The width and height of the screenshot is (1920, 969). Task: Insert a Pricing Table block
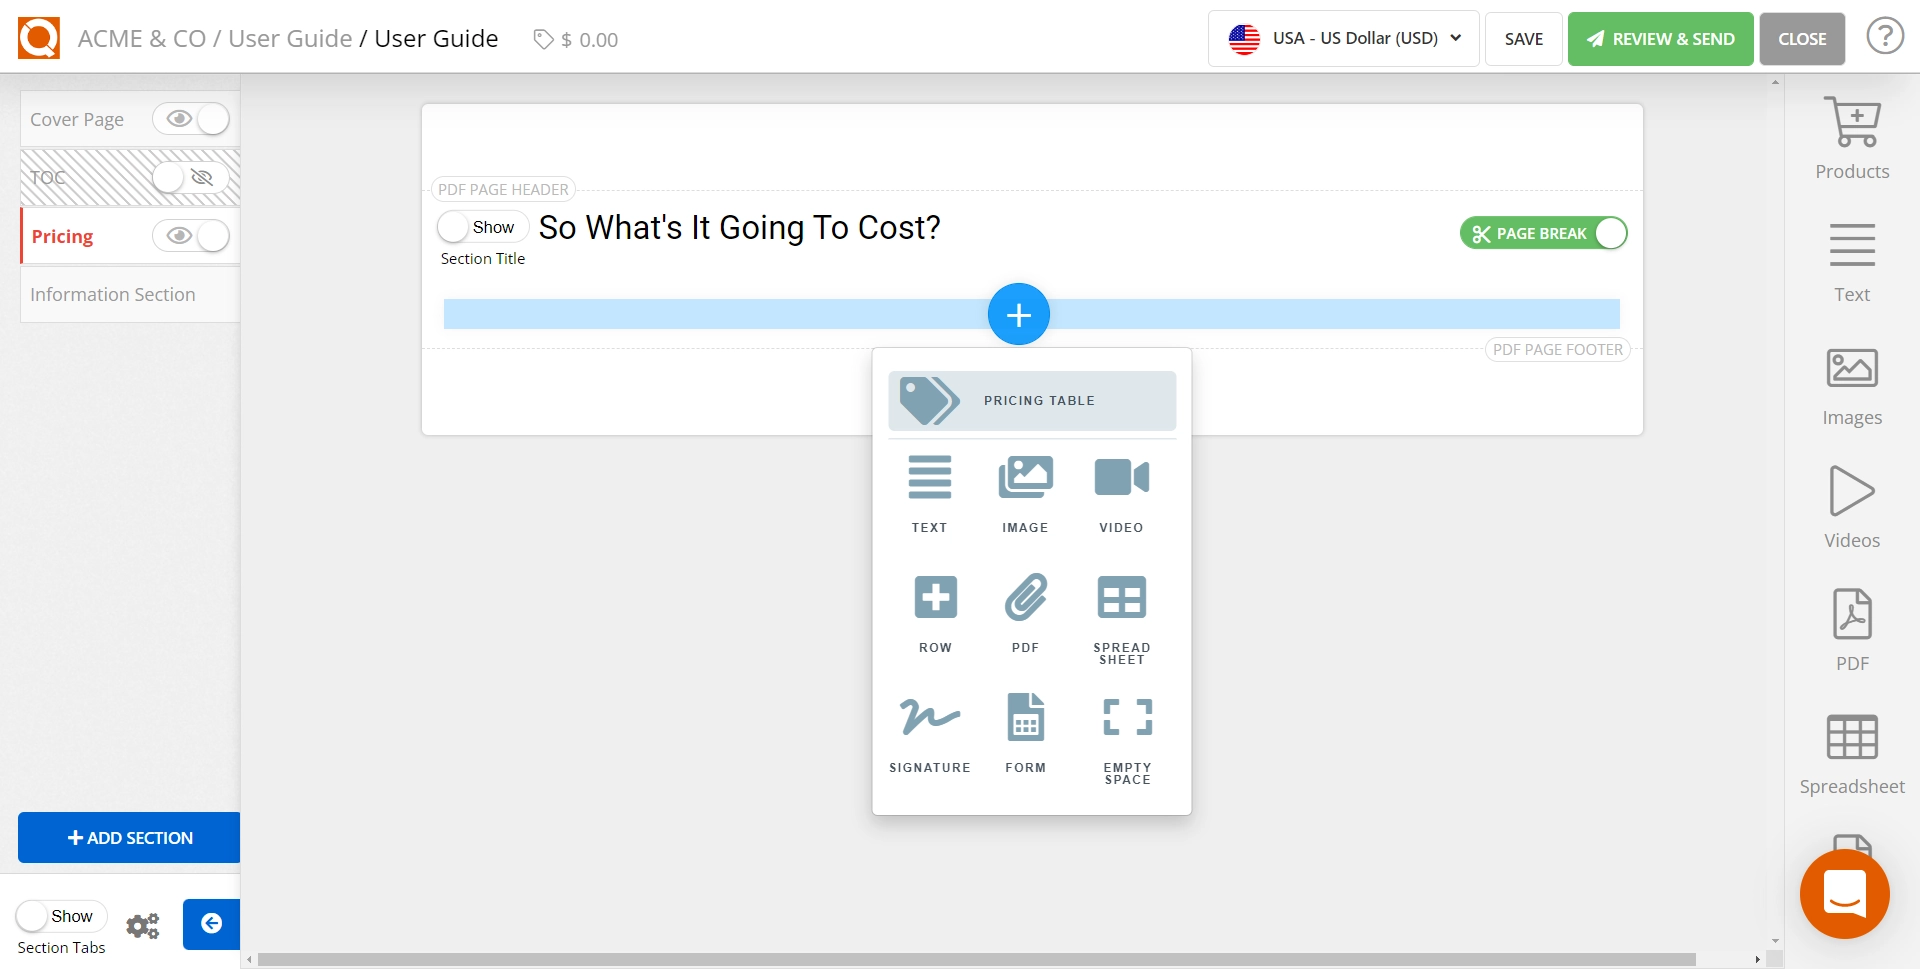(1031, 401)
